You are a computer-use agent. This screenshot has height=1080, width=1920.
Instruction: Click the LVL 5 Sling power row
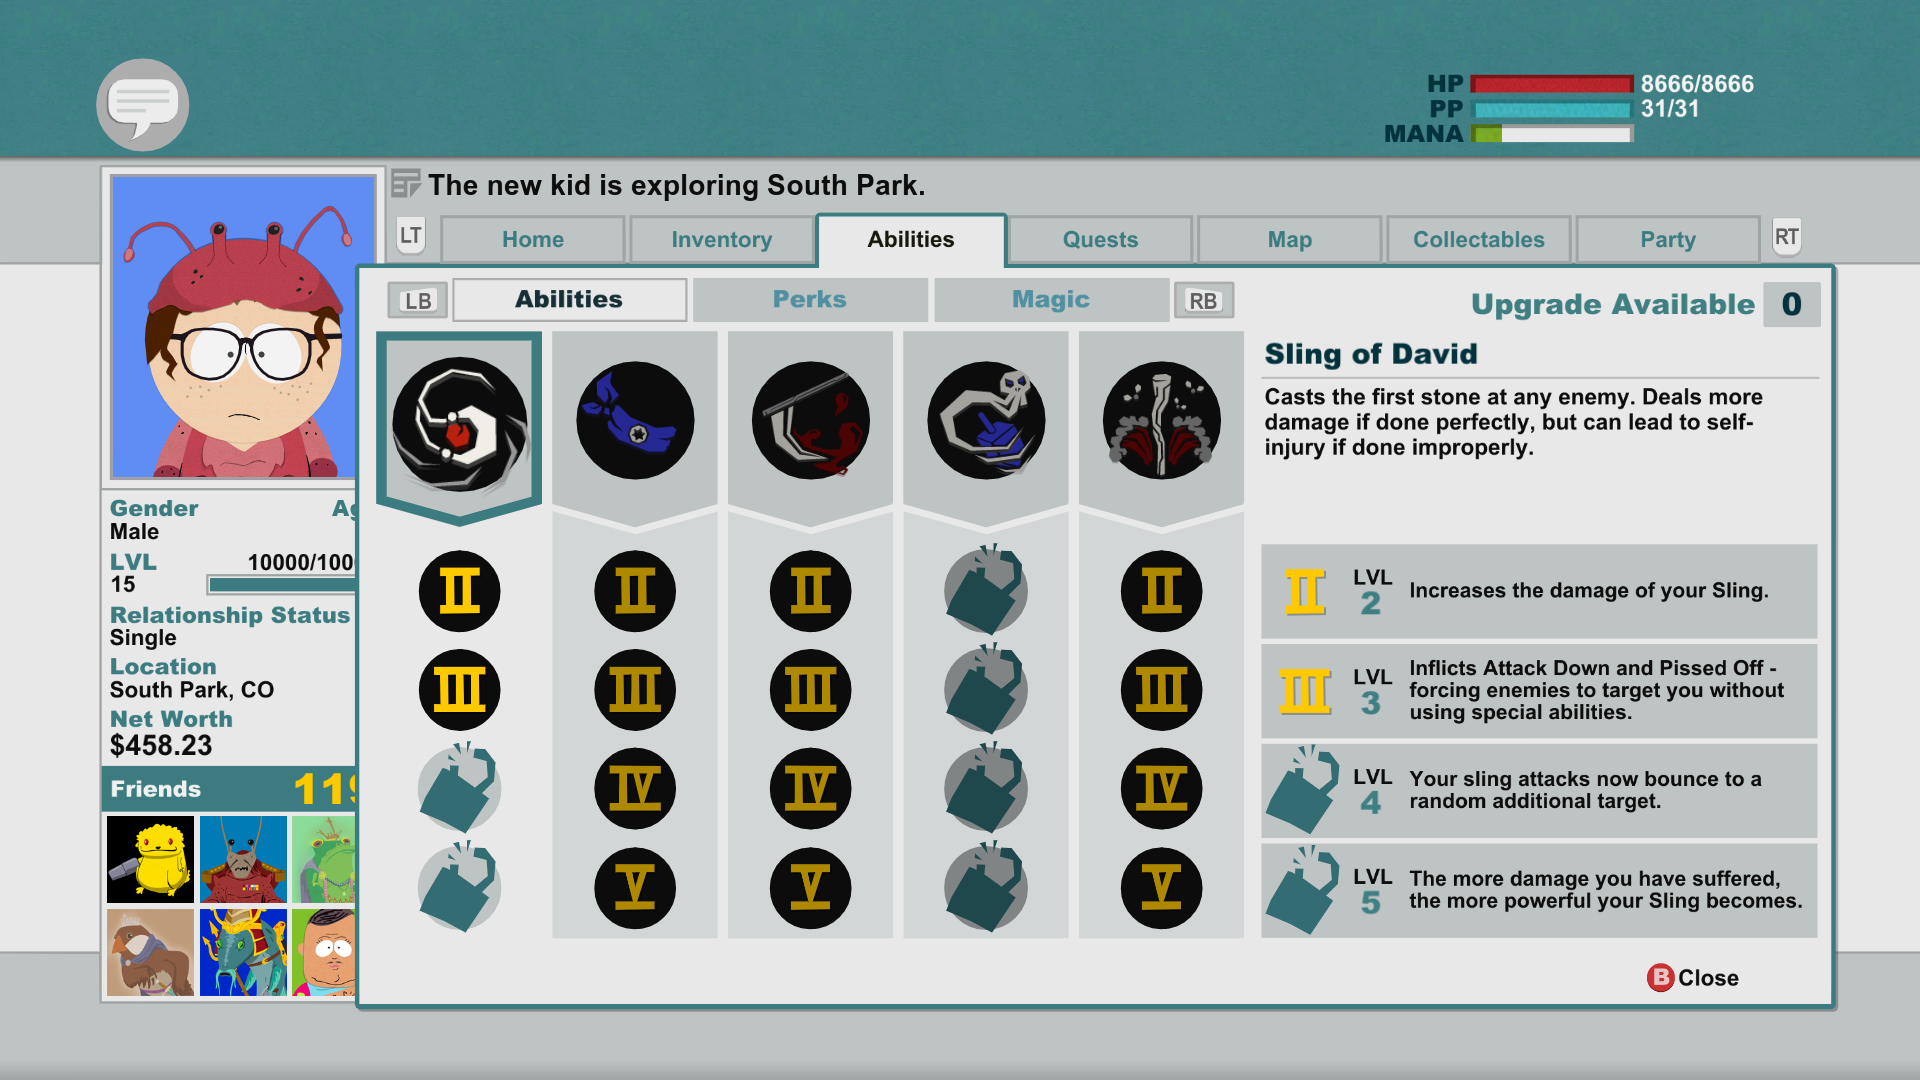(1539, 890)
